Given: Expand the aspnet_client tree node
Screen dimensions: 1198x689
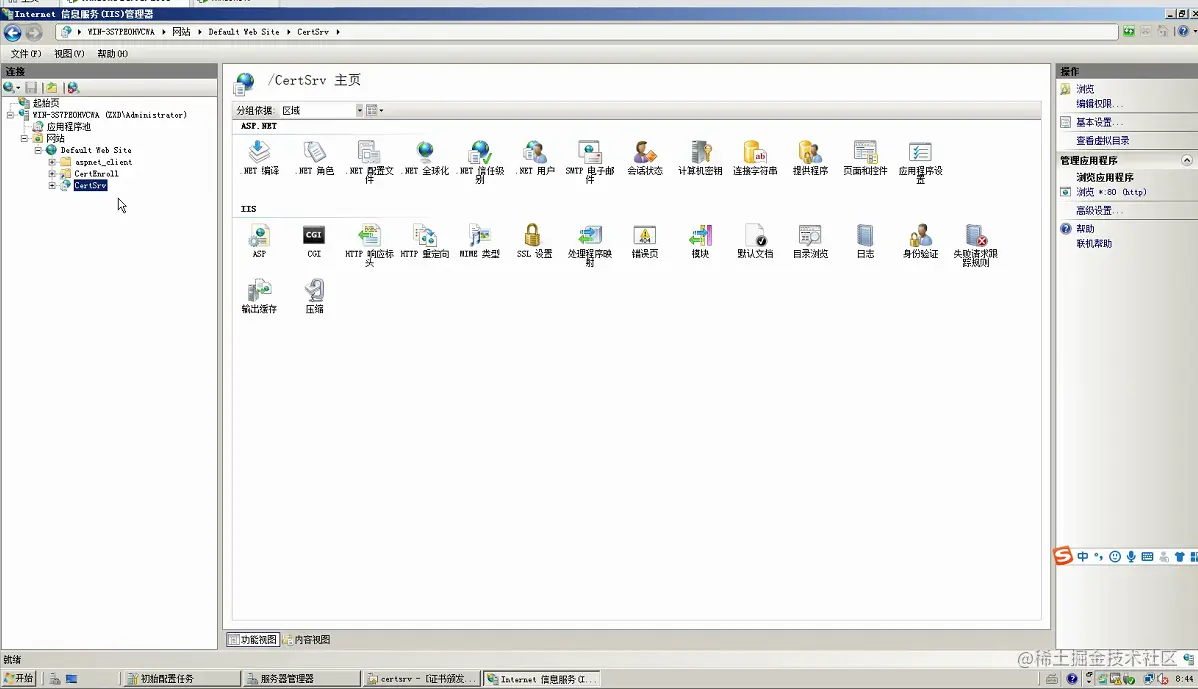Looking at the screenshot, I should 52,162.
